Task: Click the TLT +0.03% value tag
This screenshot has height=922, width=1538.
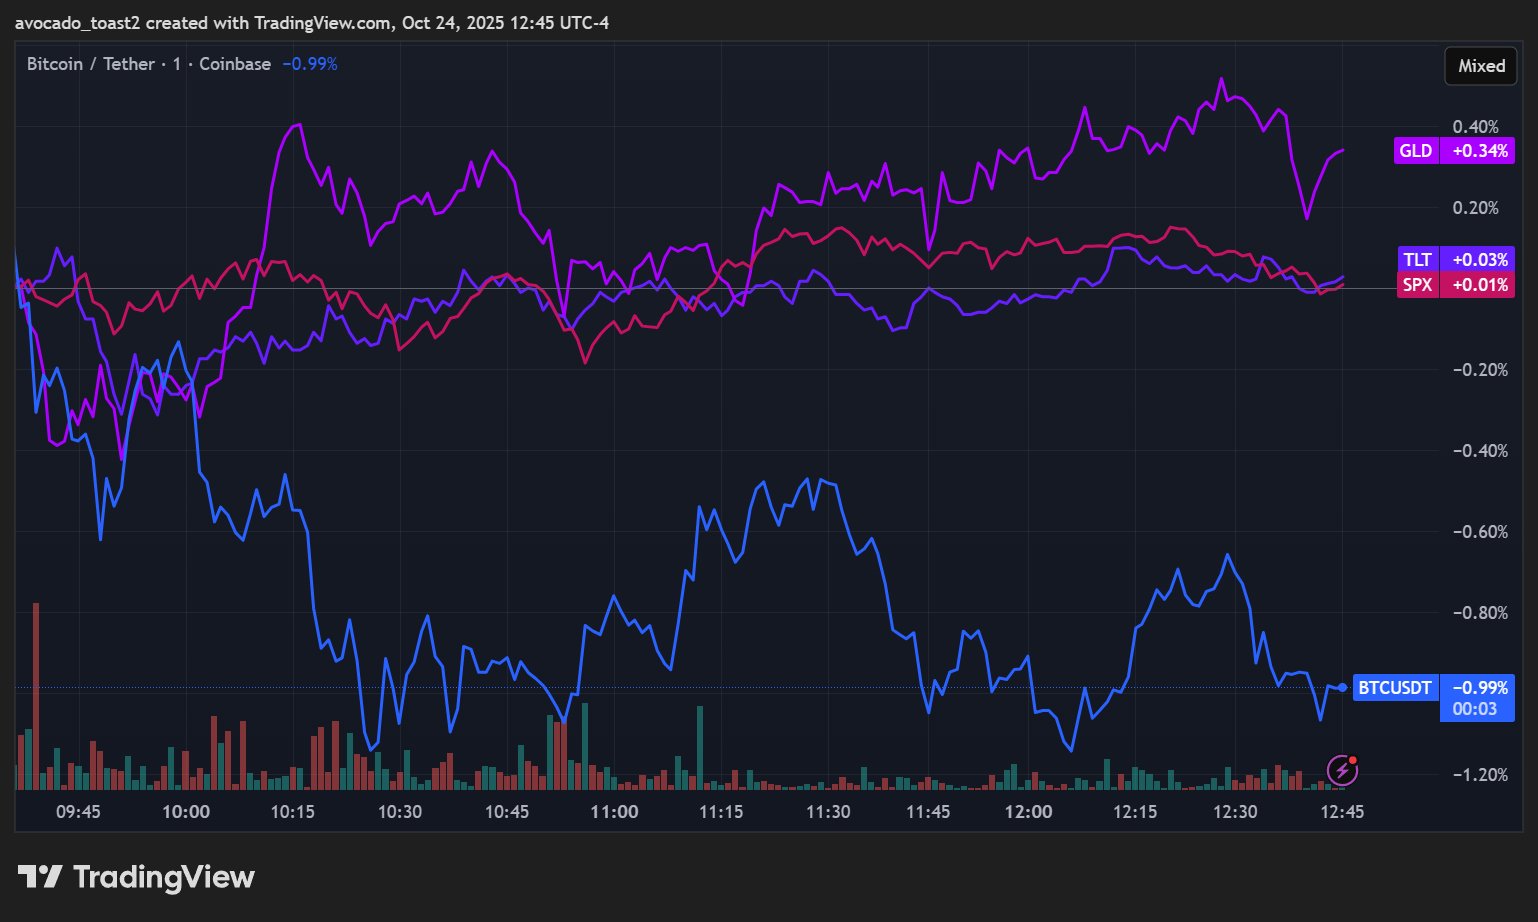Action: pos(1479,259)
